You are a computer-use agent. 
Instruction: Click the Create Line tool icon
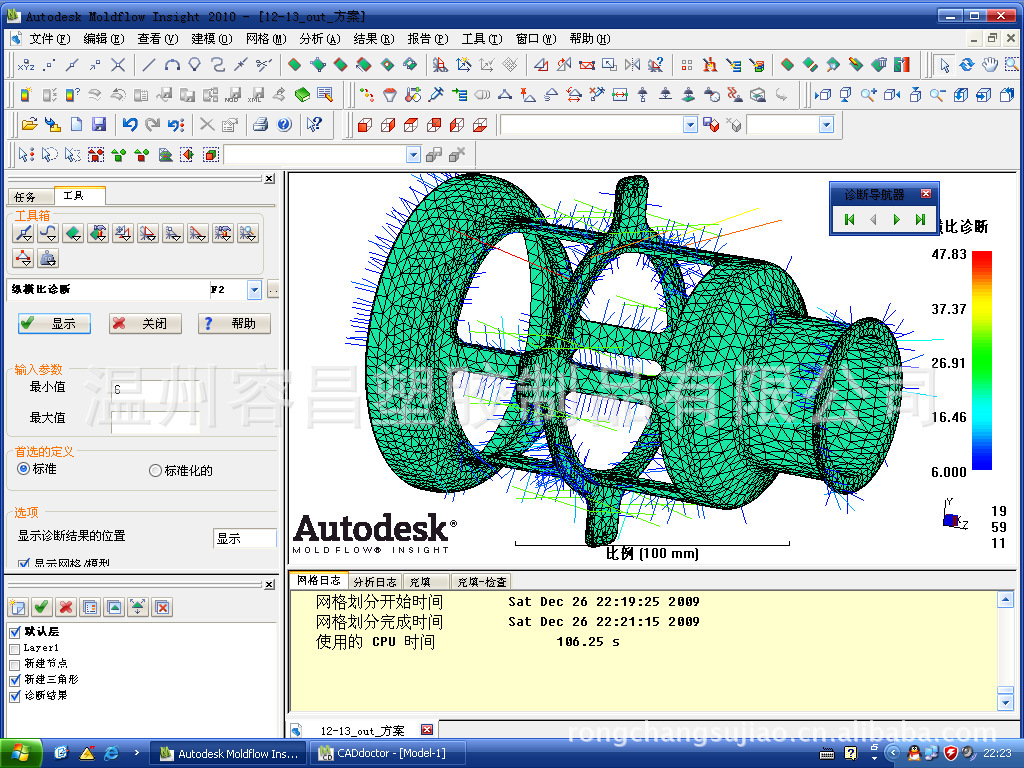point(149,65)
